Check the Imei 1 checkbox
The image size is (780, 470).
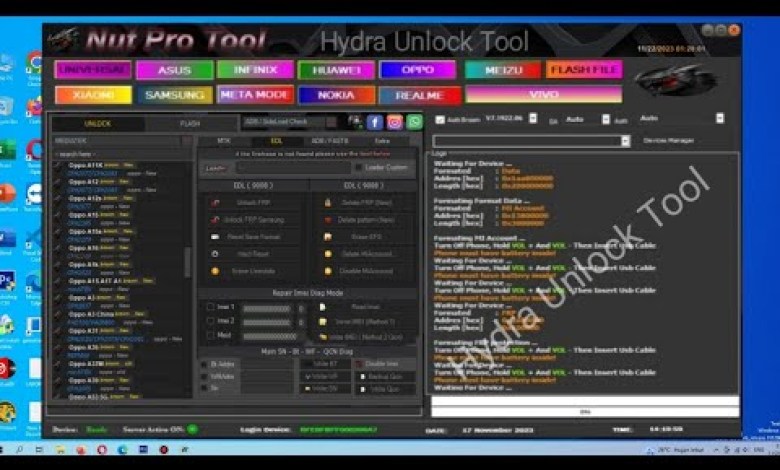(x=208, y=307)
